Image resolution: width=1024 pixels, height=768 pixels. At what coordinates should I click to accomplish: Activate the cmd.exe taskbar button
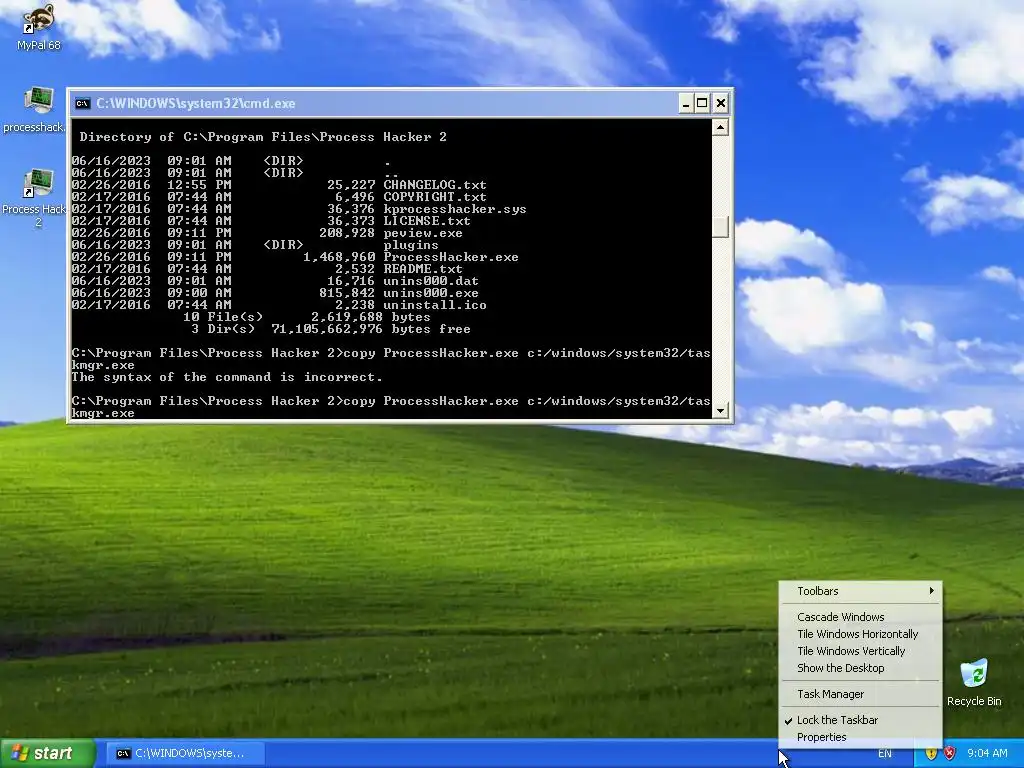click(x=186, y=753)
